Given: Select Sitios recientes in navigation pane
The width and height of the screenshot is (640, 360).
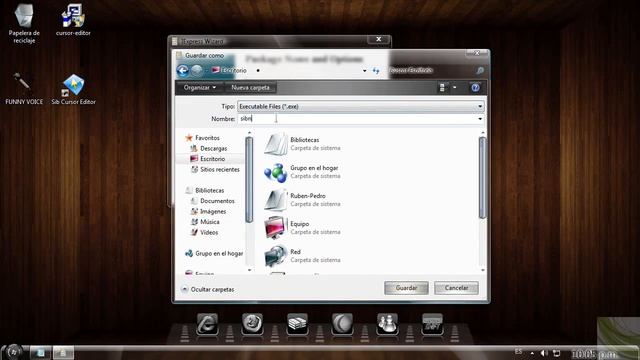Looking at the screenshot, I should point(220,169).
